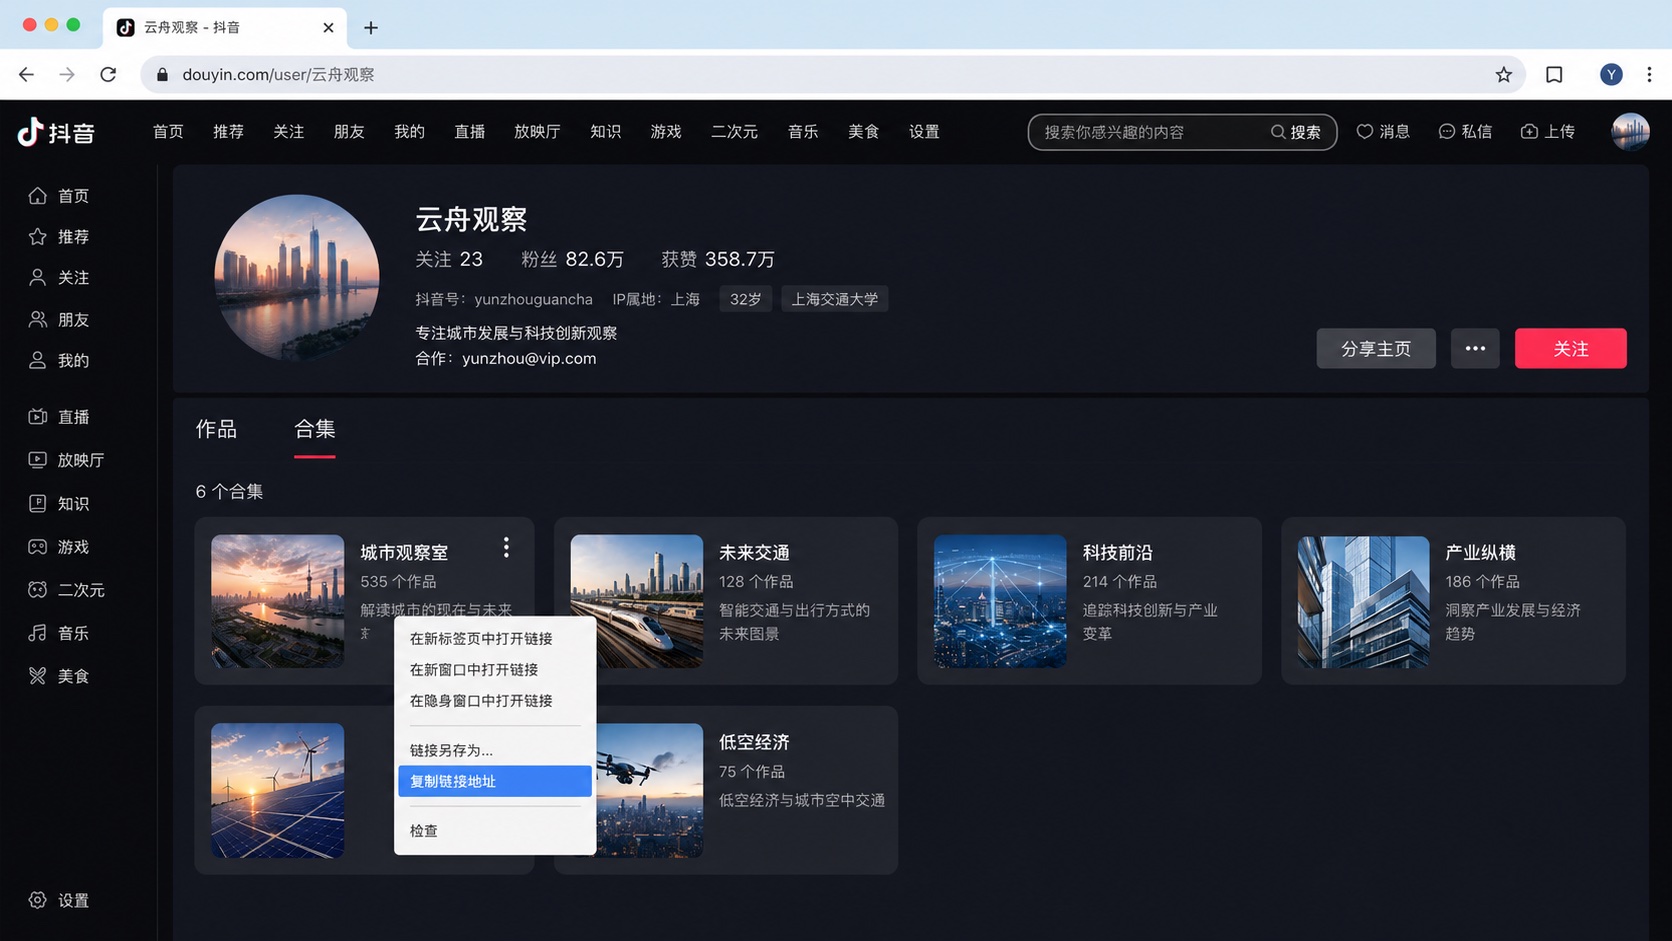Choose 链接另存为... from context menu
Viewport: 1672px width, 941px height.
495,750
